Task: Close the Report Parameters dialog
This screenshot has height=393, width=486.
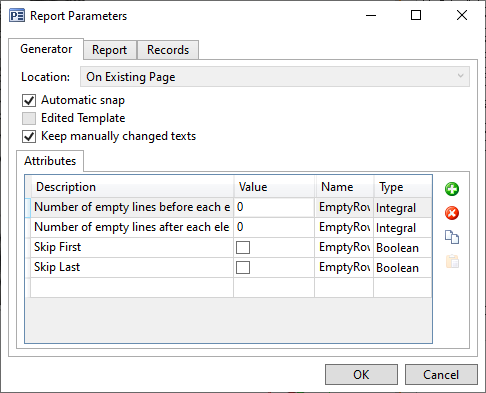Action: (462, 15)
